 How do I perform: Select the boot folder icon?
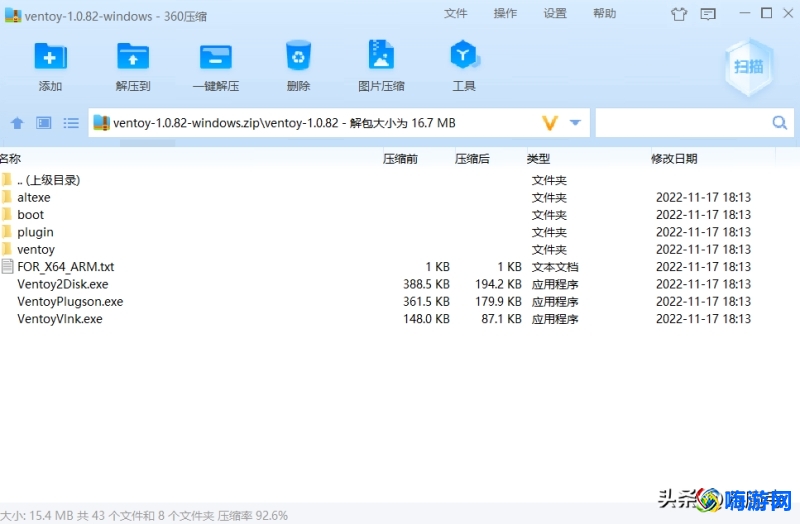pos(7,214)
